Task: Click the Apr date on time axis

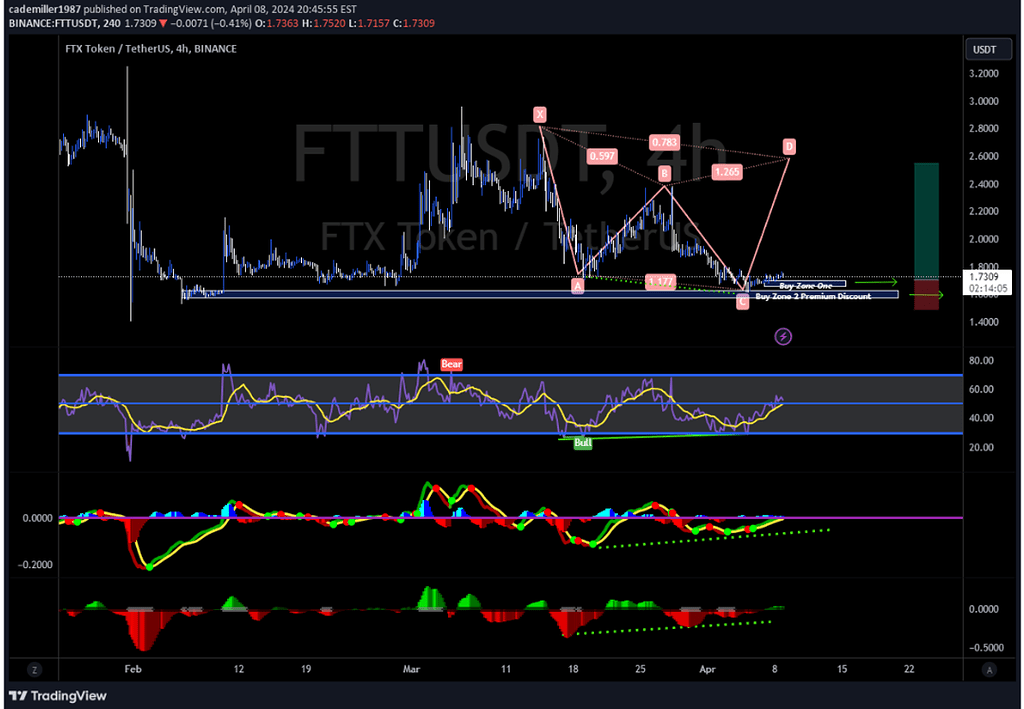Action: pyautogui.click(x=707, y=669)
